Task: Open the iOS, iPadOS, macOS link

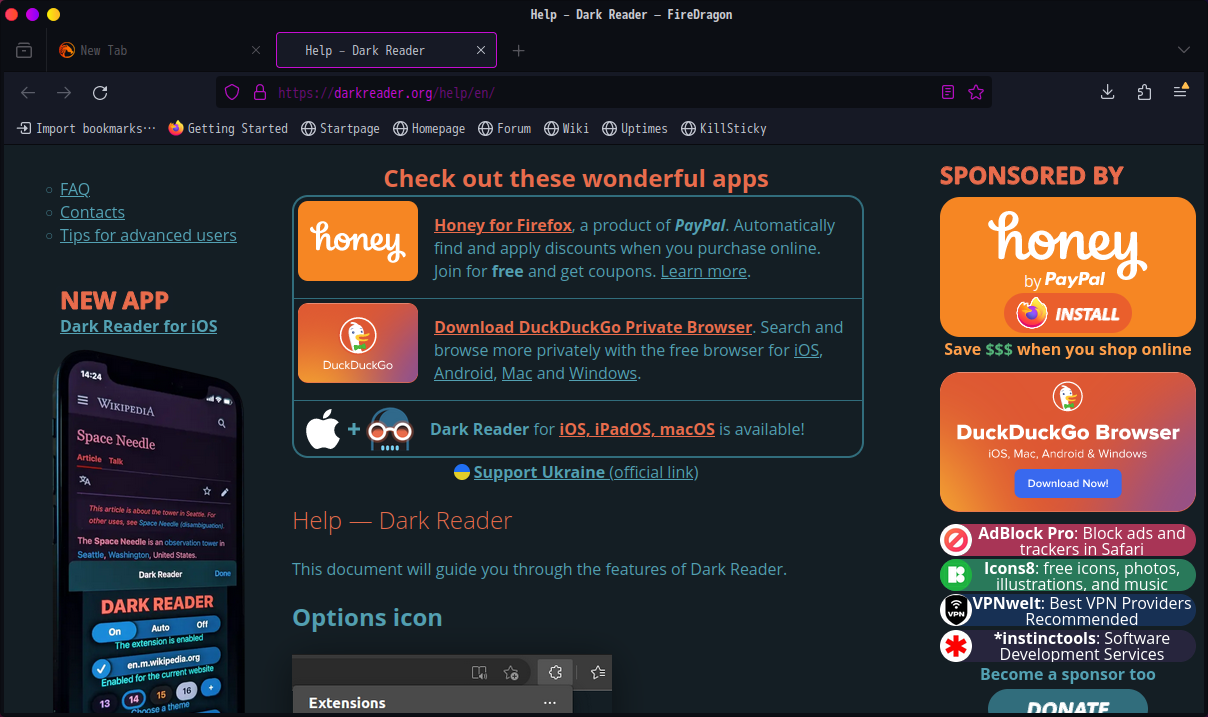Action: [x=637, y=429]
